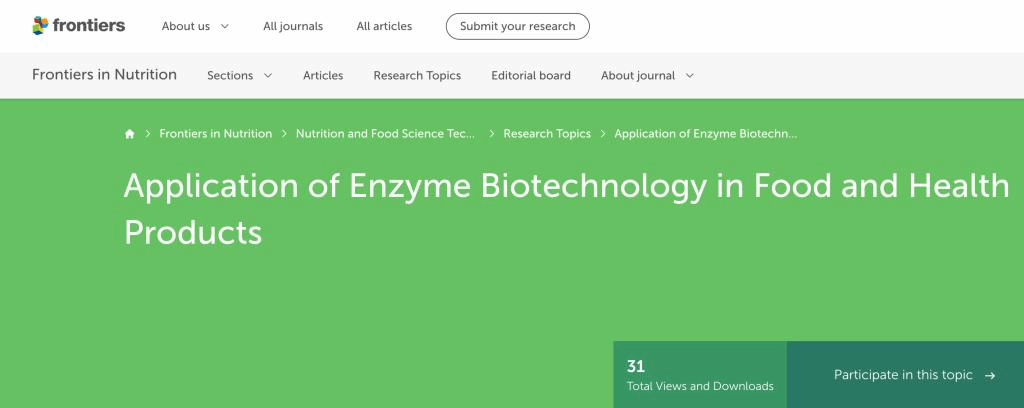Select the Research Topics nav item

click(417, 76)
